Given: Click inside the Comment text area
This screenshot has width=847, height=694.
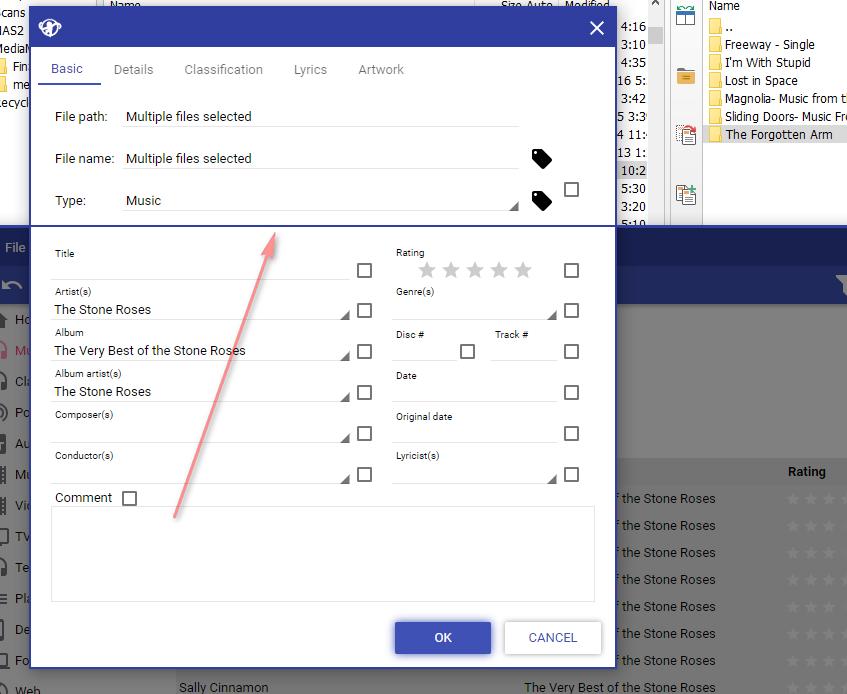Looking at the screenshot, I should (322, 553).
